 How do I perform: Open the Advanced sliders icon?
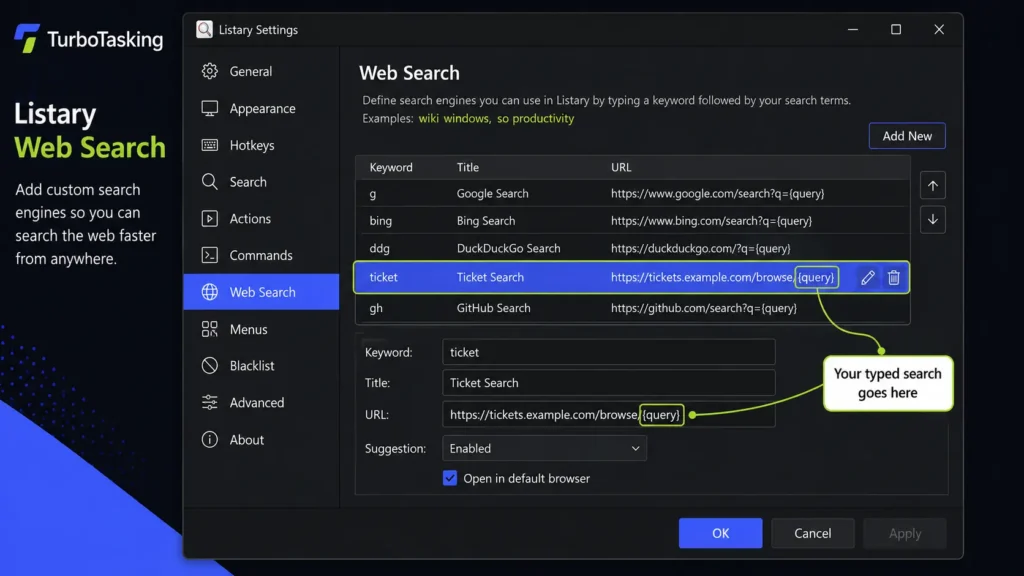[x=210, y=402]
